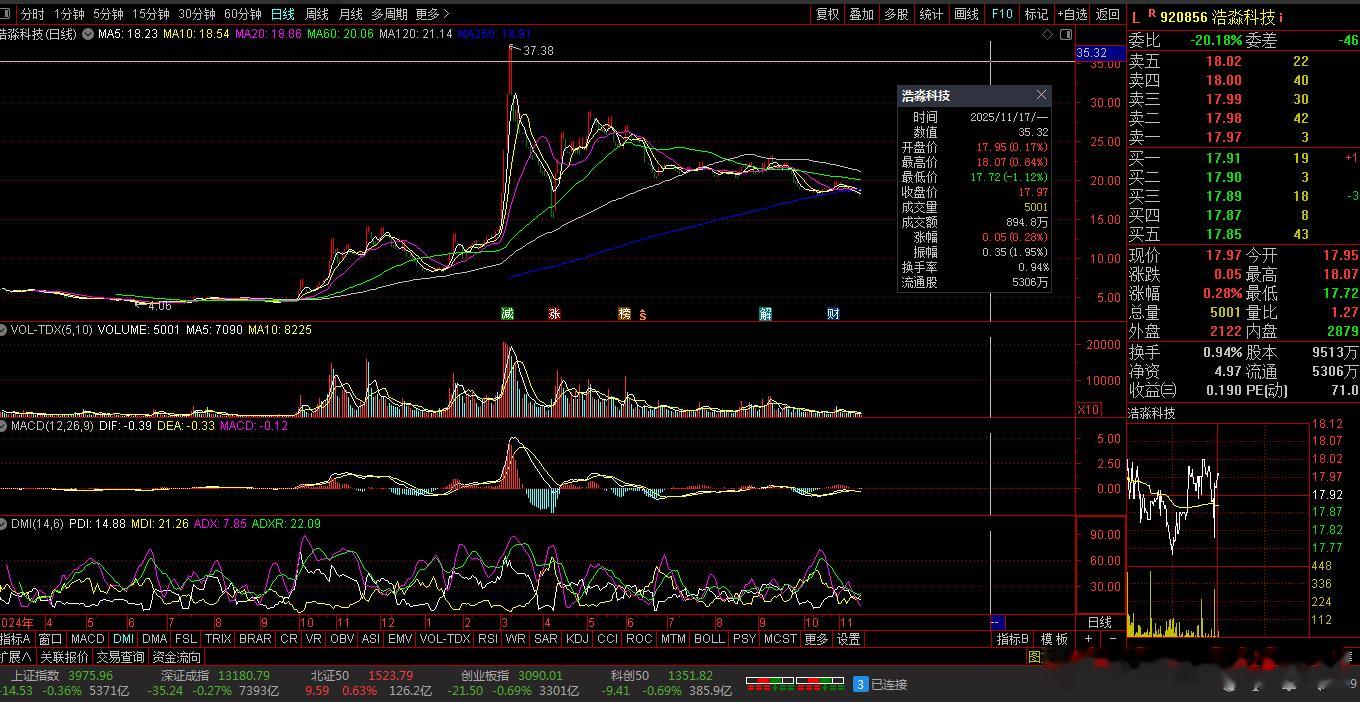The width and height of the screenshot is (1360, 702).
Task: Click the X10 volume scale button
Action: 1088,409
